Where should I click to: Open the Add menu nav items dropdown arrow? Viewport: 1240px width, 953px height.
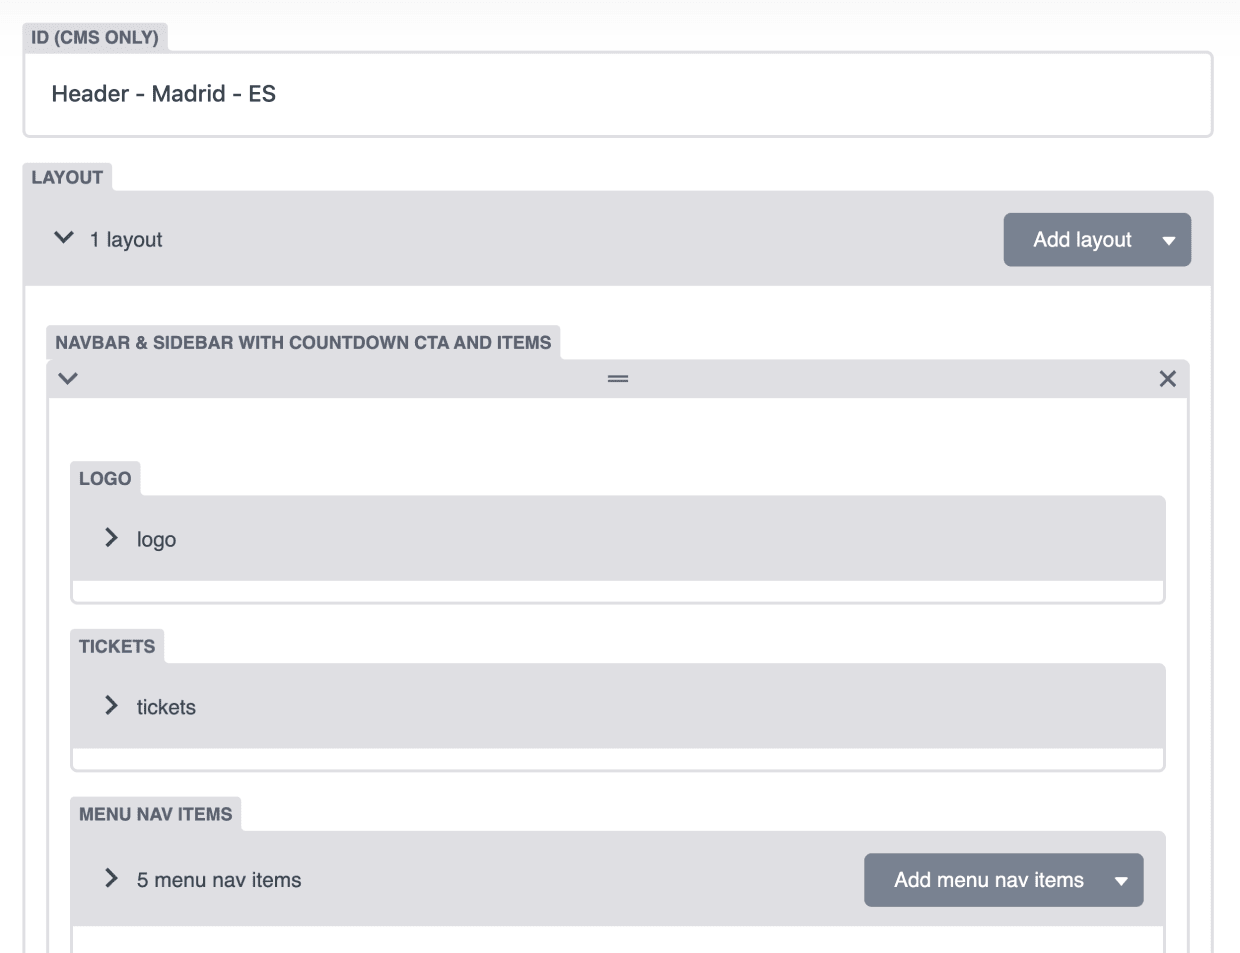1121,880
